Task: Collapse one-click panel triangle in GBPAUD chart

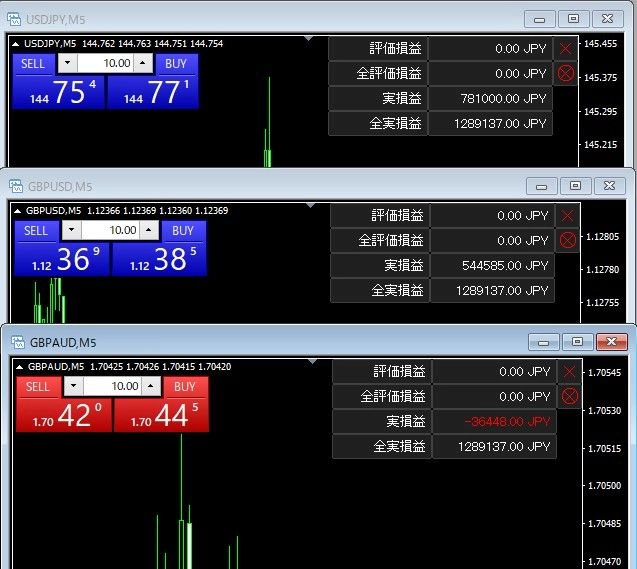Action: 20,367
